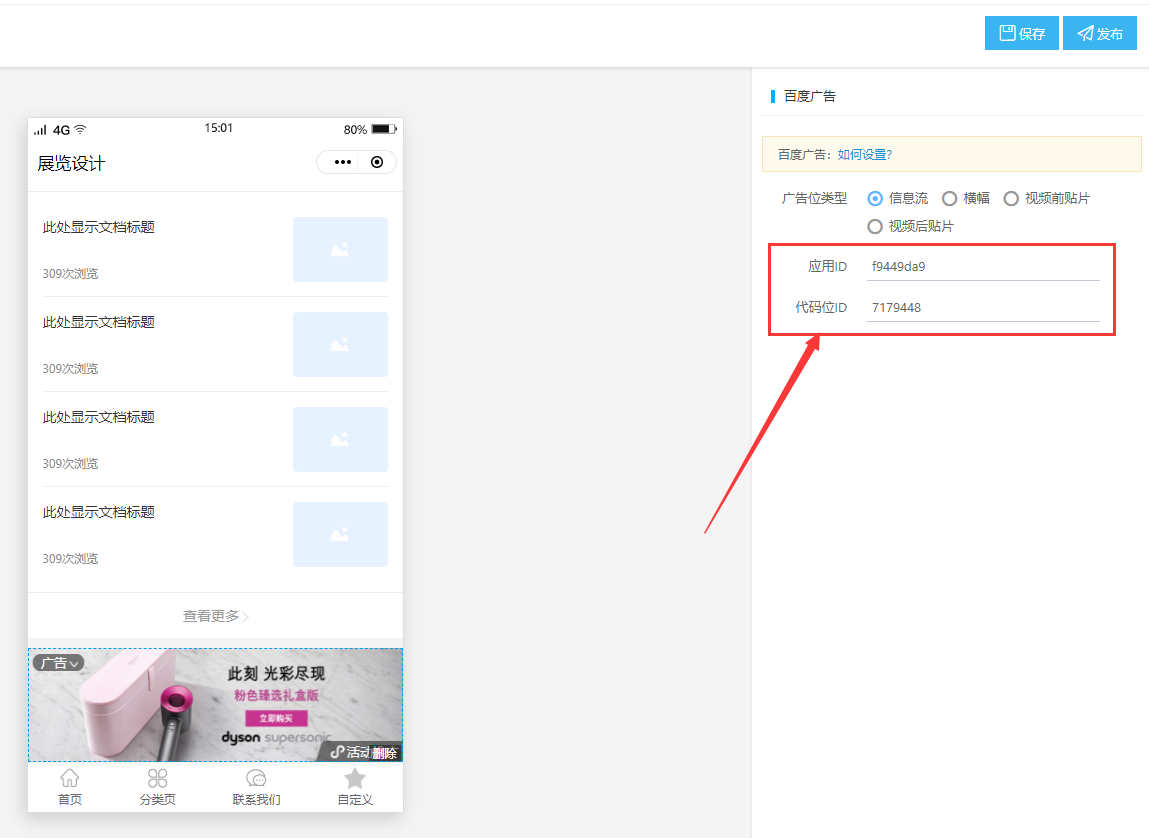Tap the 首页 home icon
Image resolution: width=1149 pixels, height=838 pixels.
pos(69,776)
